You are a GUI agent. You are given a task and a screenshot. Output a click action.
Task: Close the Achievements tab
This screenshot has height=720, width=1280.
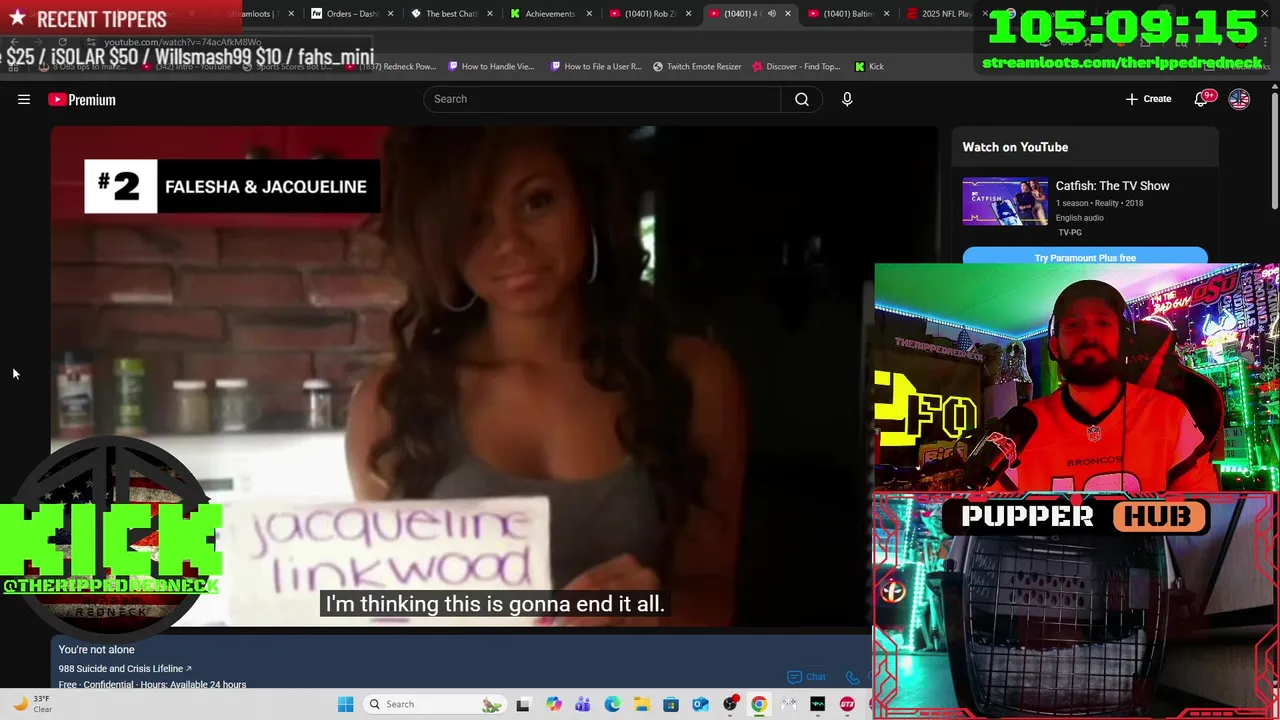[590, 14]
